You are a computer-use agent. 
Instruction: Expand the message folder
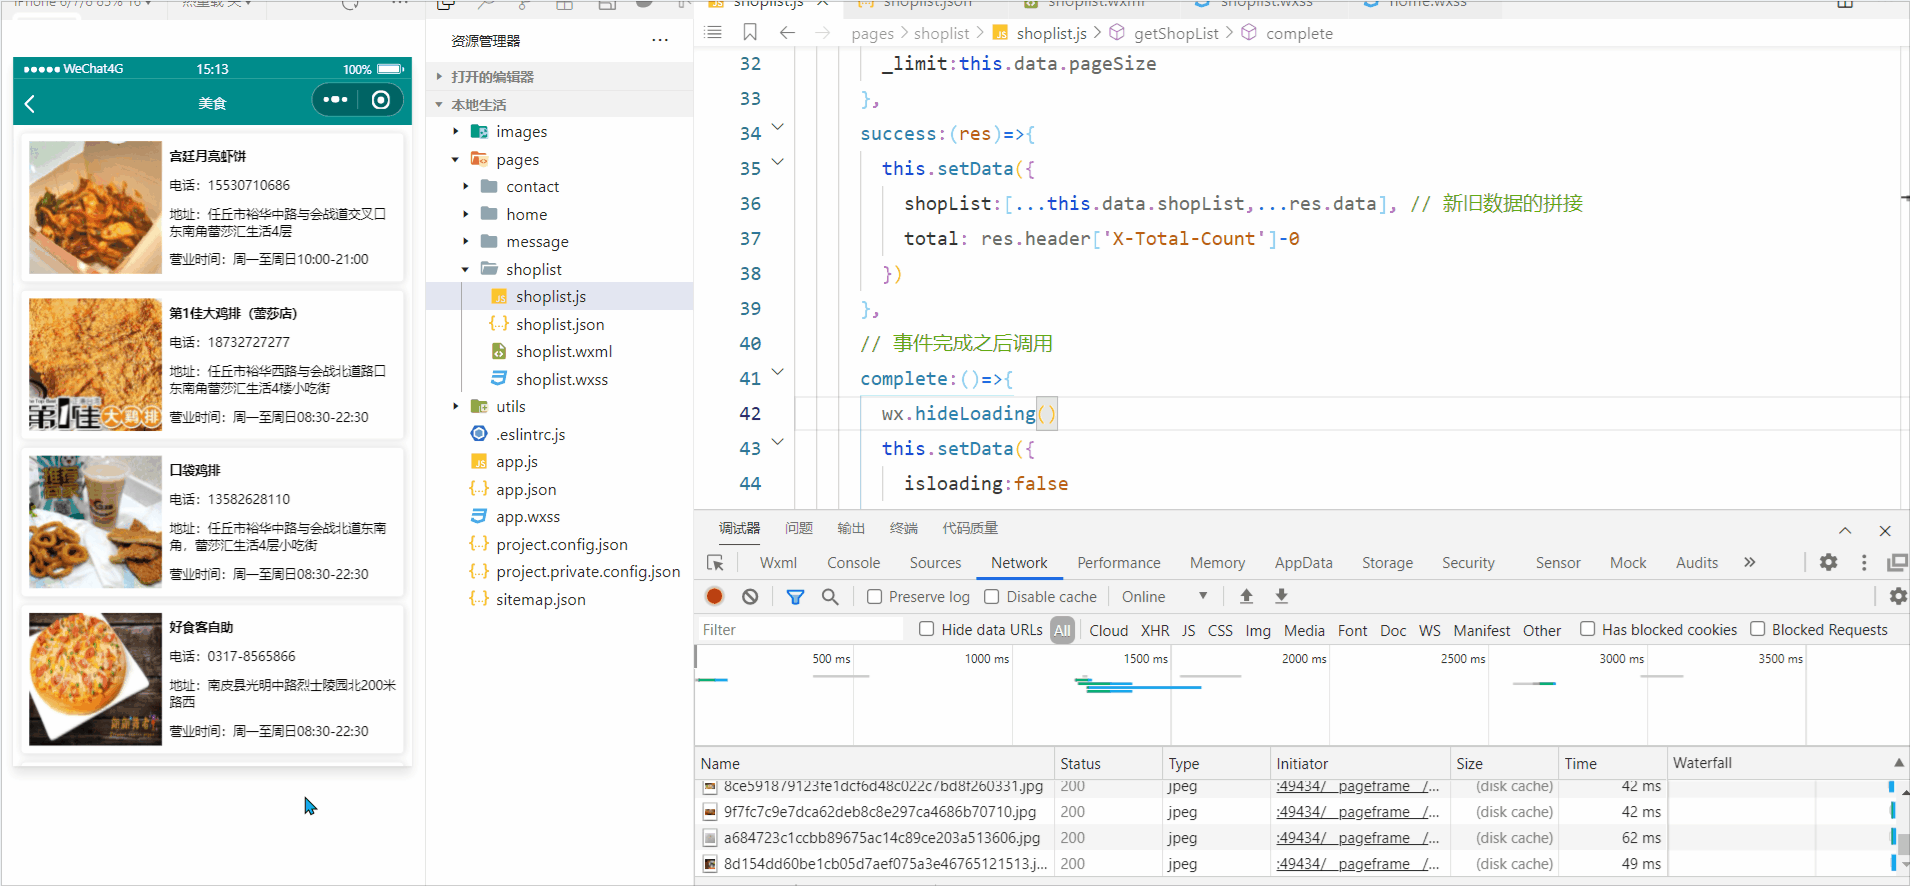pyautogui.click(x=465, y=241)
